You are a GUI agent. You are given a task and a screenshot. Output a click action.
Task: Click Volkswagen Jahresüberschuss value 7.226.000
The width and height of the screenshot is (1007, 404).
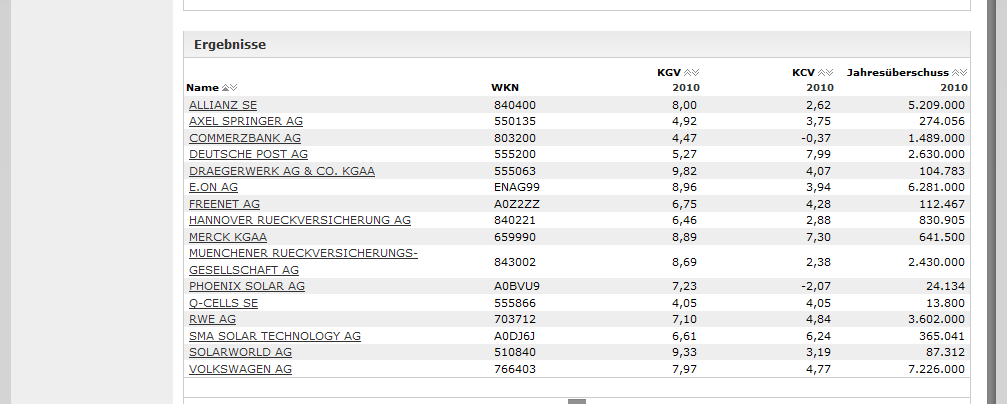click(934, 369)
